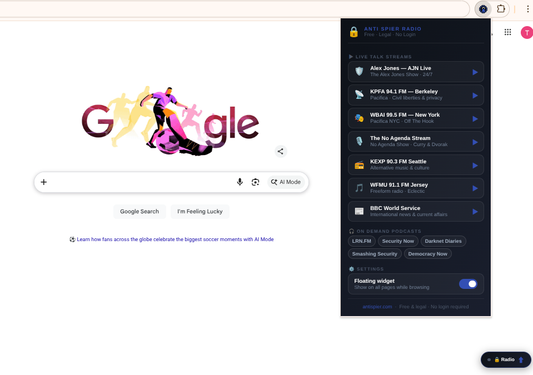Click the satellite dish icon for KPFA
The height and width of the screenshot is (375, 533).
[359, 95]
